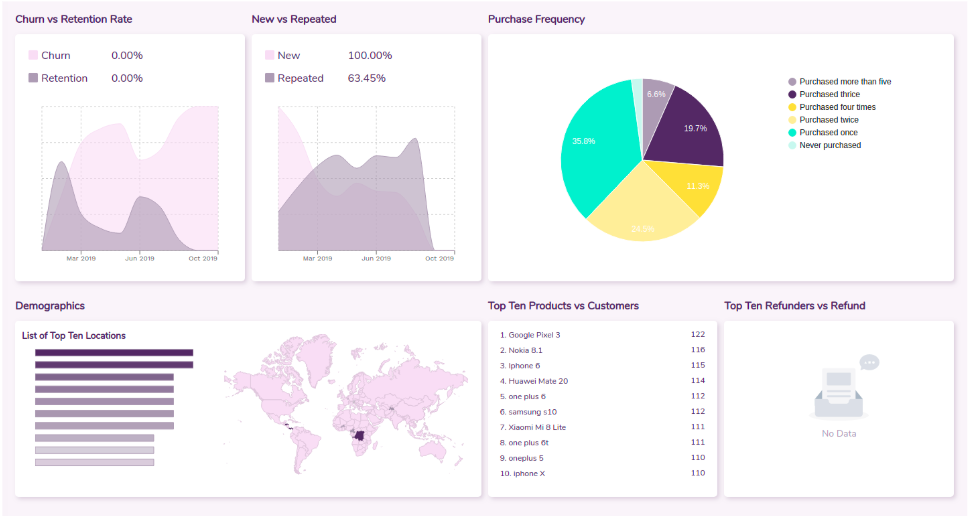This screenshot has height=516, width=968.
Task: Toggle the Never purchased legend series
Action: coord(829,146)
